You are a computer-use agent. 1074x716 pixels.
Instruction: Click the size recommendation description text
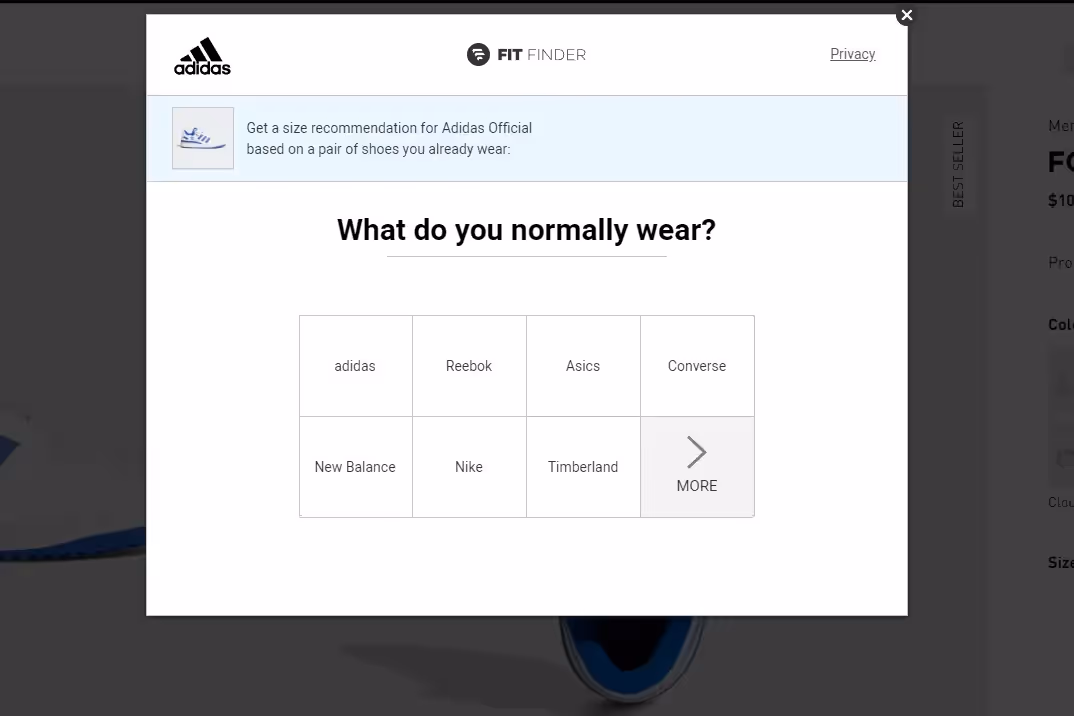pyautogui.click(x=389, y=138)
